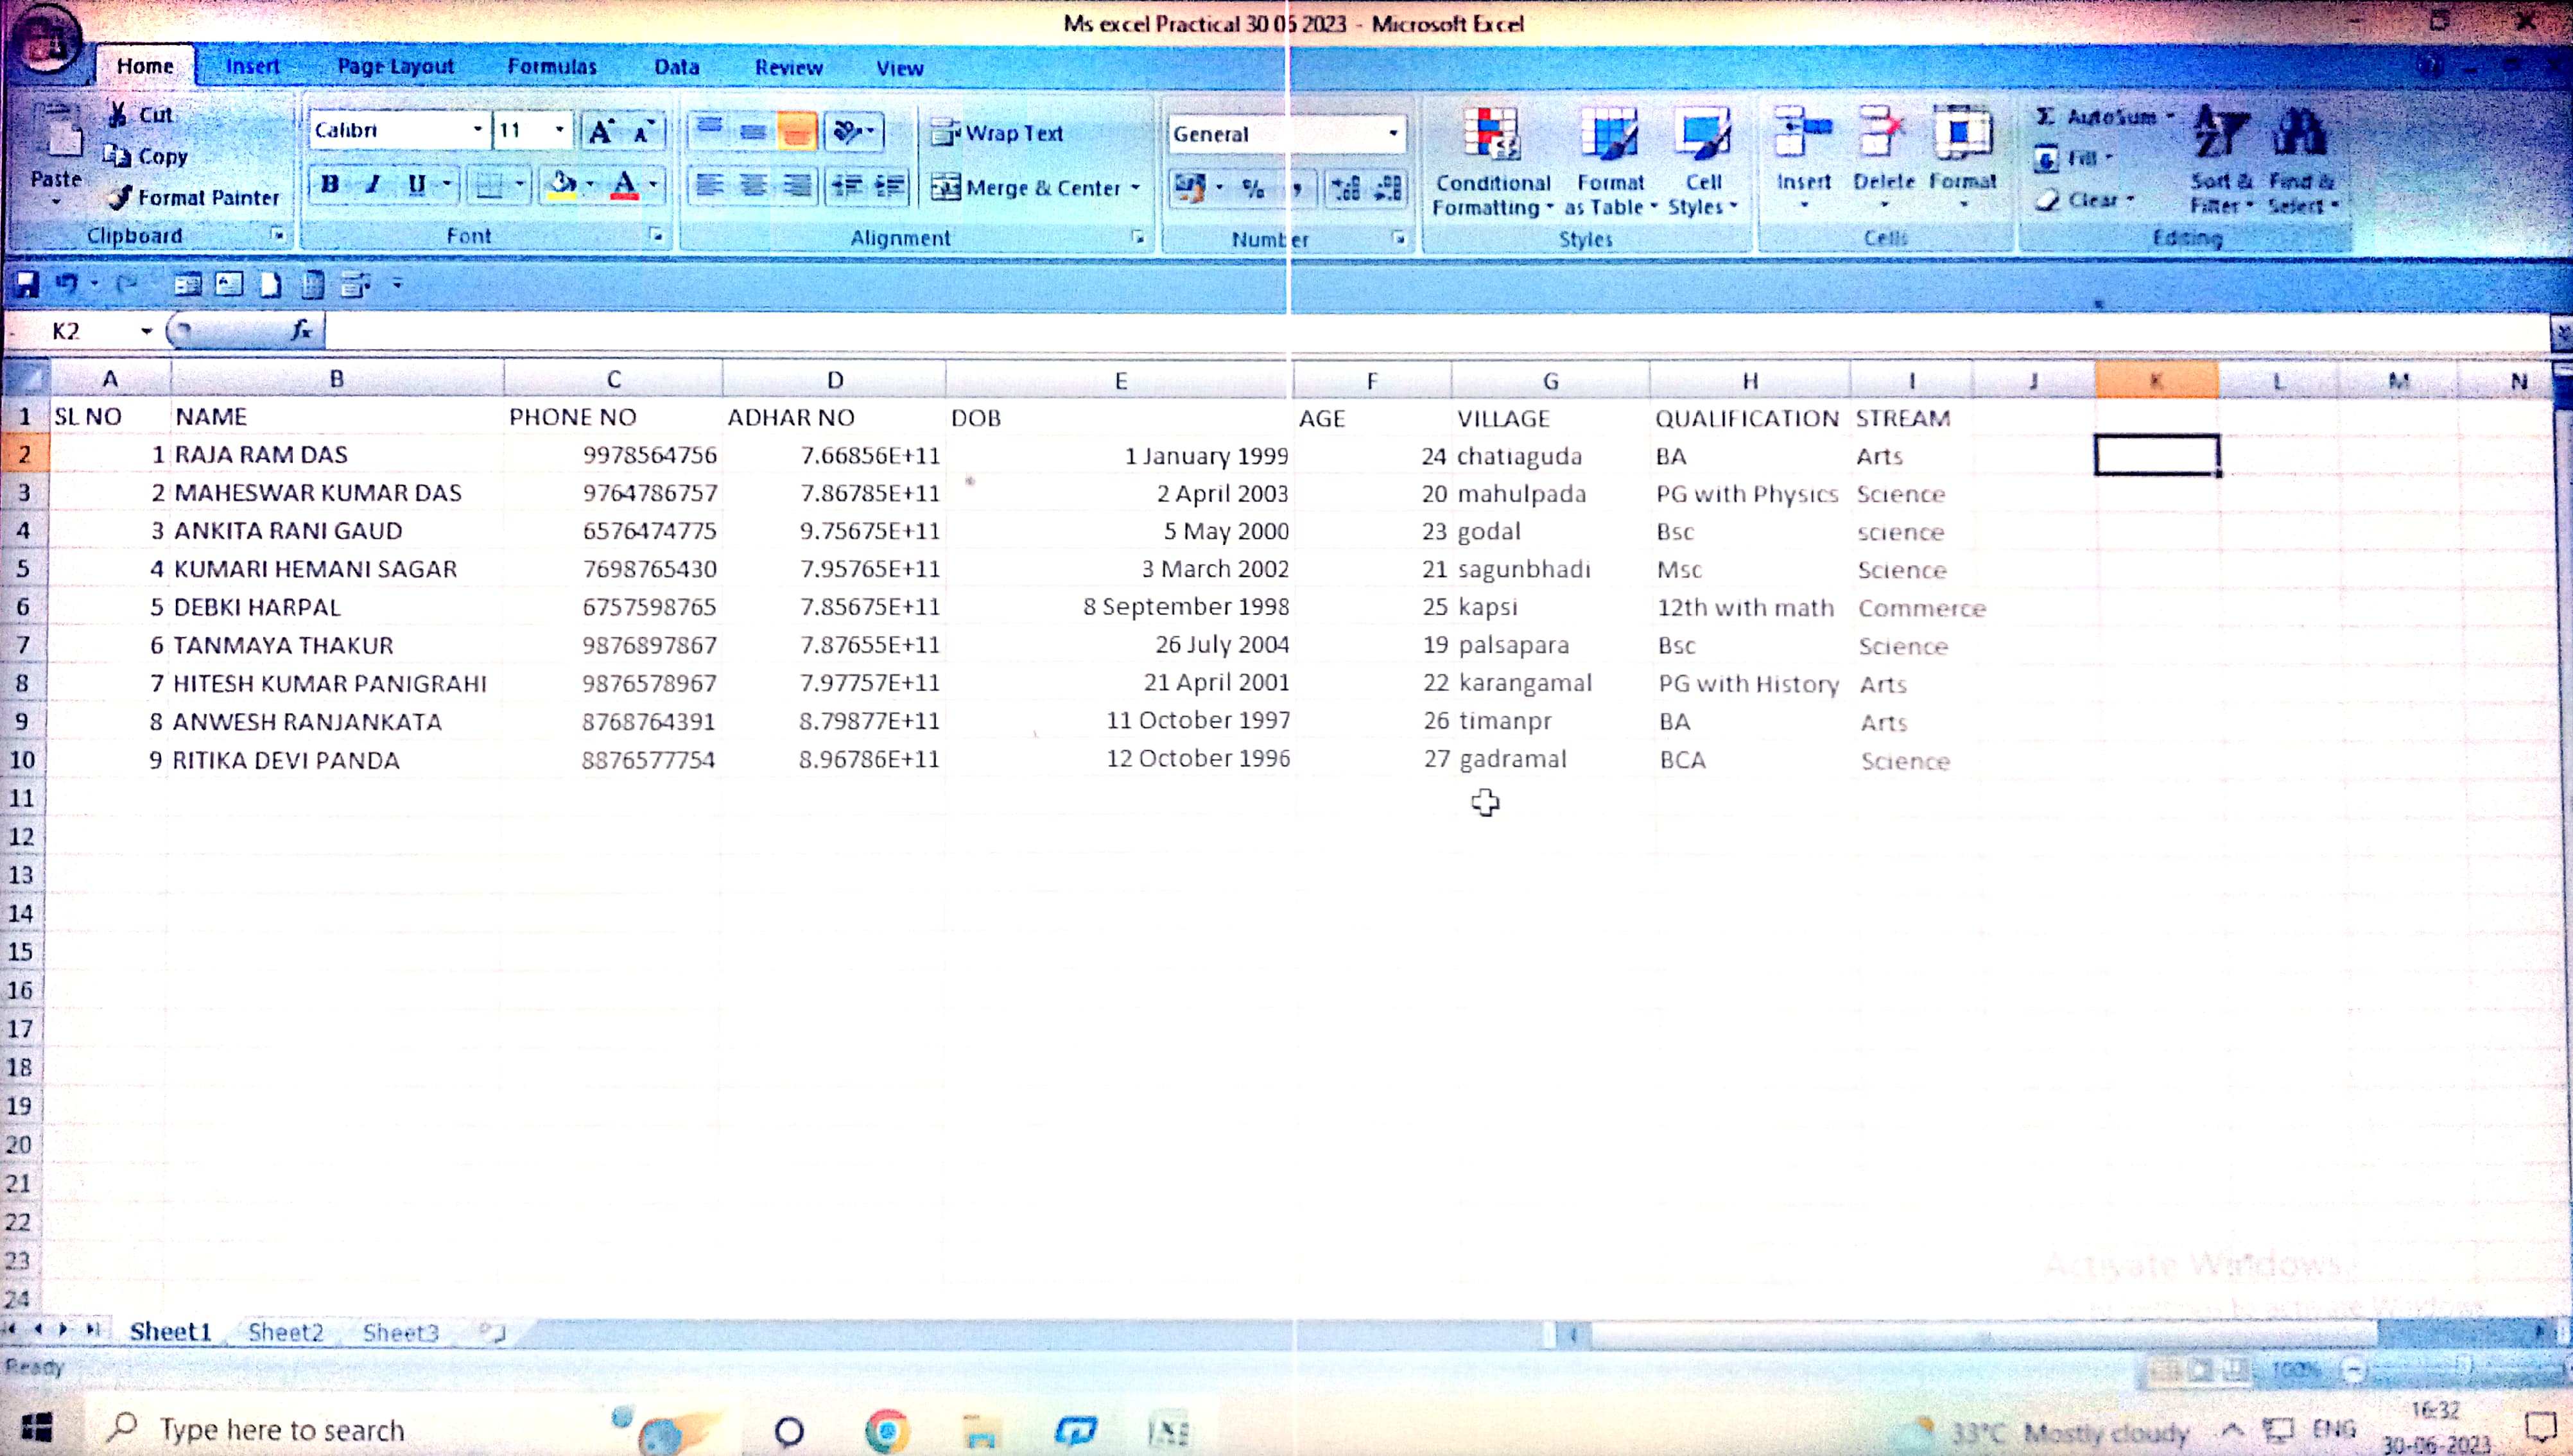This screenshot has width=2573, height=1456.
Task: Click the Format Painter brush icon
Action: [x=120, y=197]
